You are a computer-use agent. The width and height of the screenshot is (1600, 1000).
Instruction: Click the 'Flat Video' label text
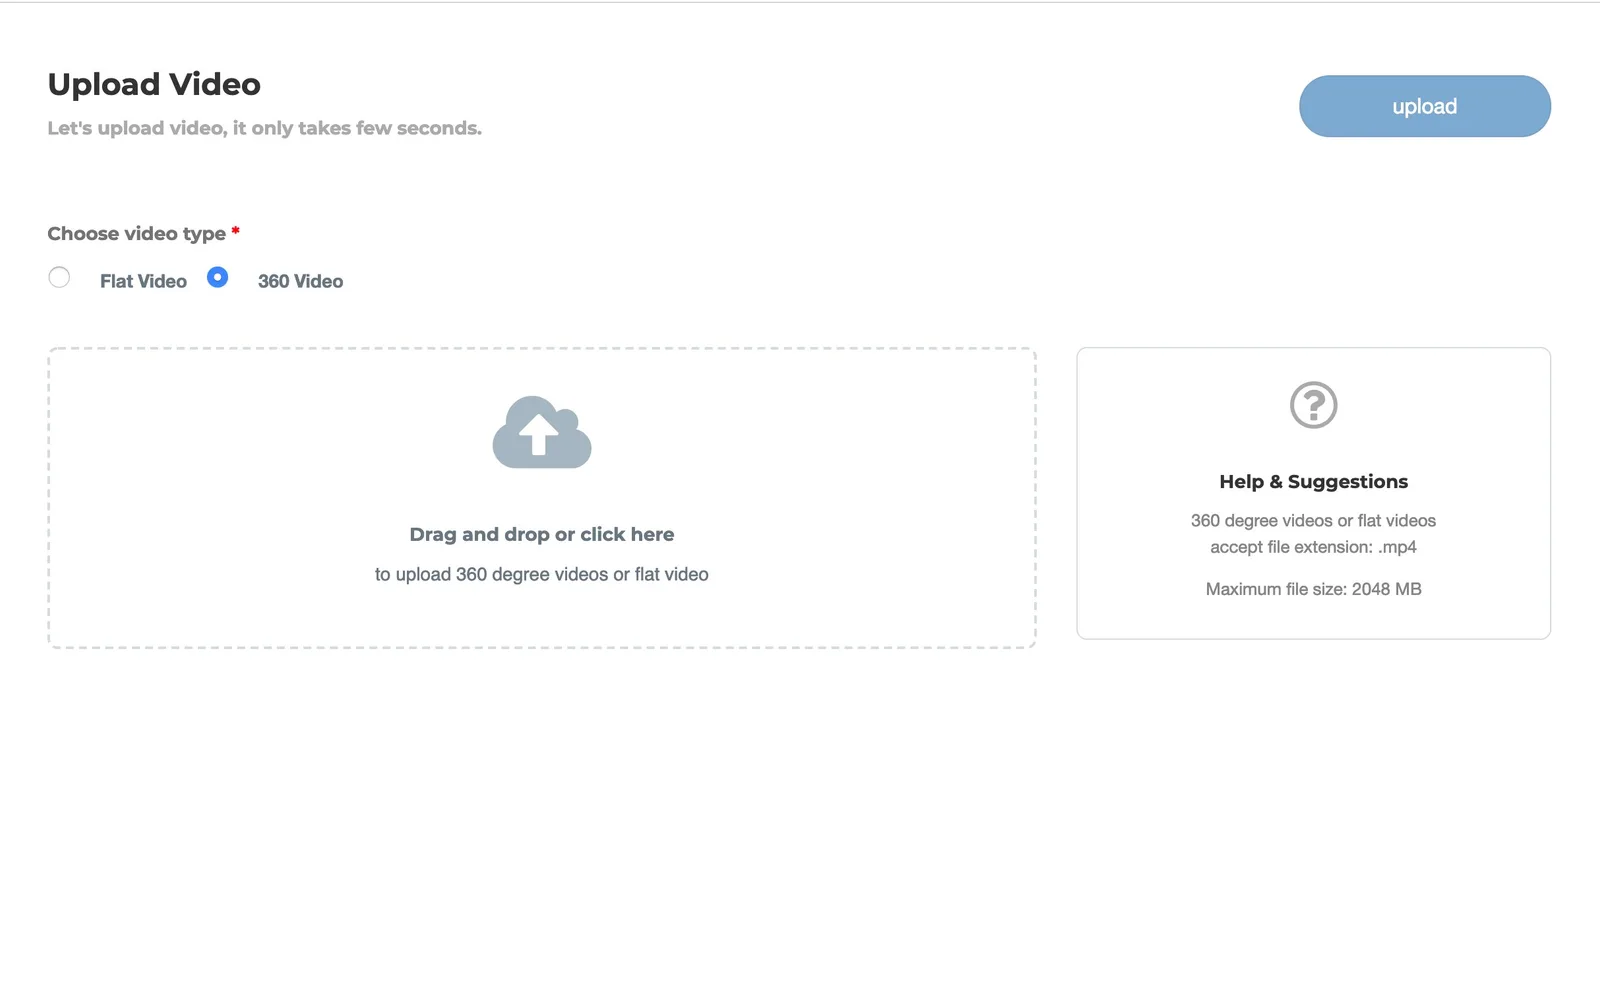(143, 281)
